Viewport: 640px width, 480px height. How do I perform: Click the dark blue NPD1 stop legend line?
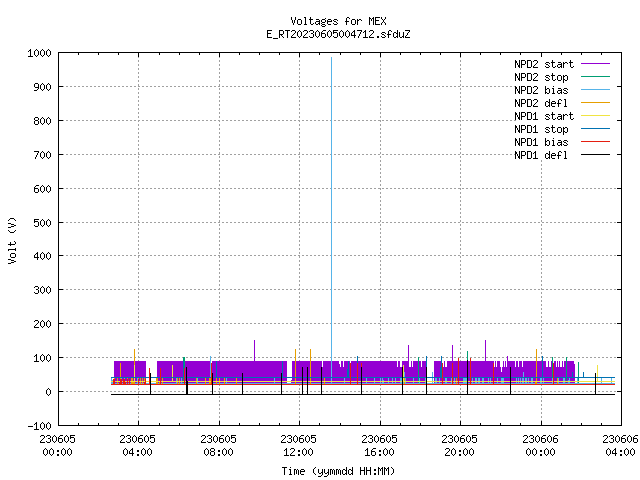(x=596, y=129)
